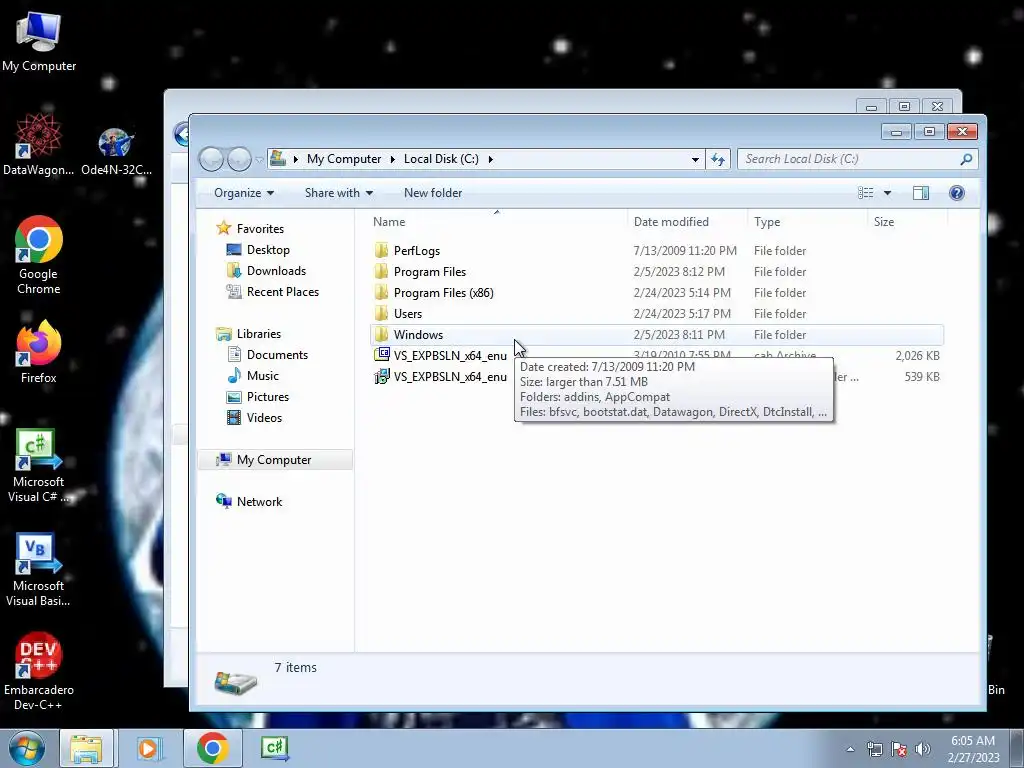The image size is (1024, 768).
Task: Click the network tray icon
Action: click(x=874, y=749)
